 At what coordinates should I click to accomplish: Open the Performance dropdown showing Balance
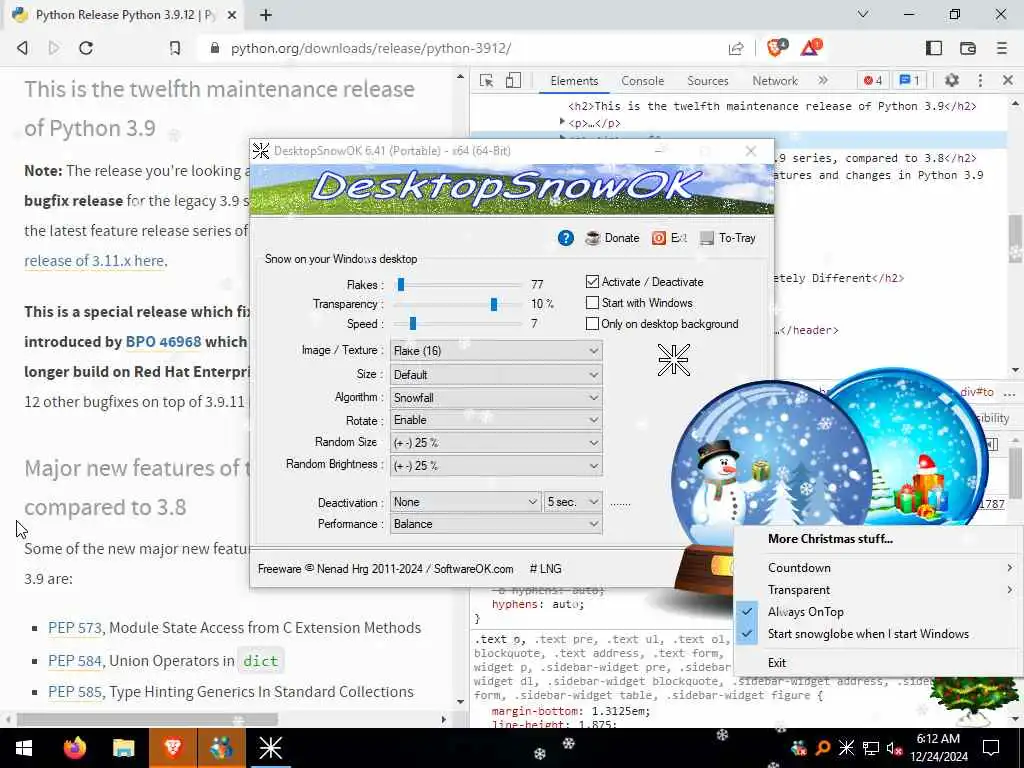(496, 524)
